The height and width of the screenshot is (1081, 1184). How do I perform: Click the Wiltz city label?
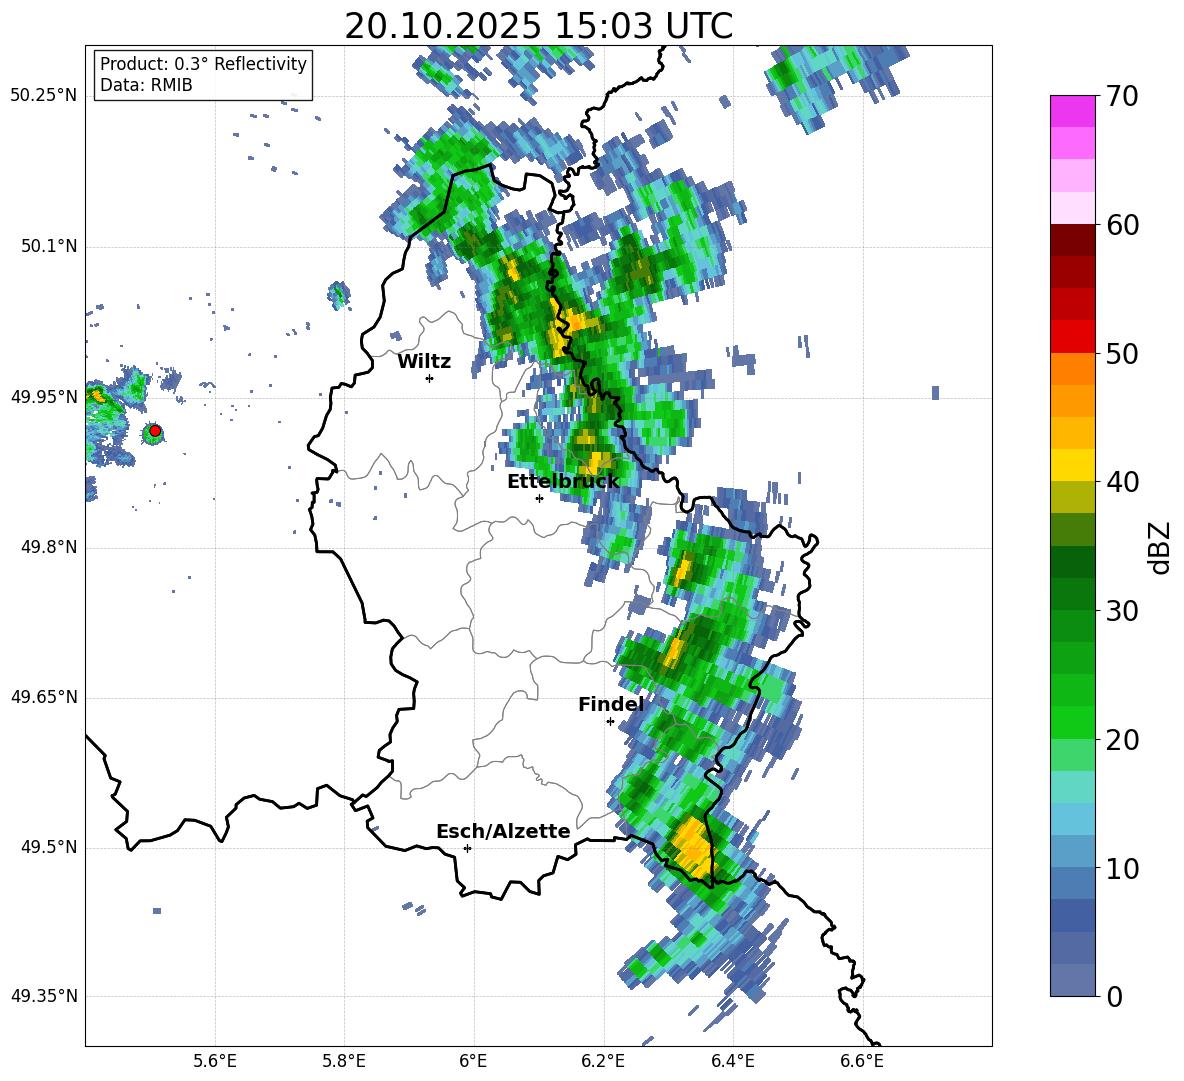click(424, 362)
